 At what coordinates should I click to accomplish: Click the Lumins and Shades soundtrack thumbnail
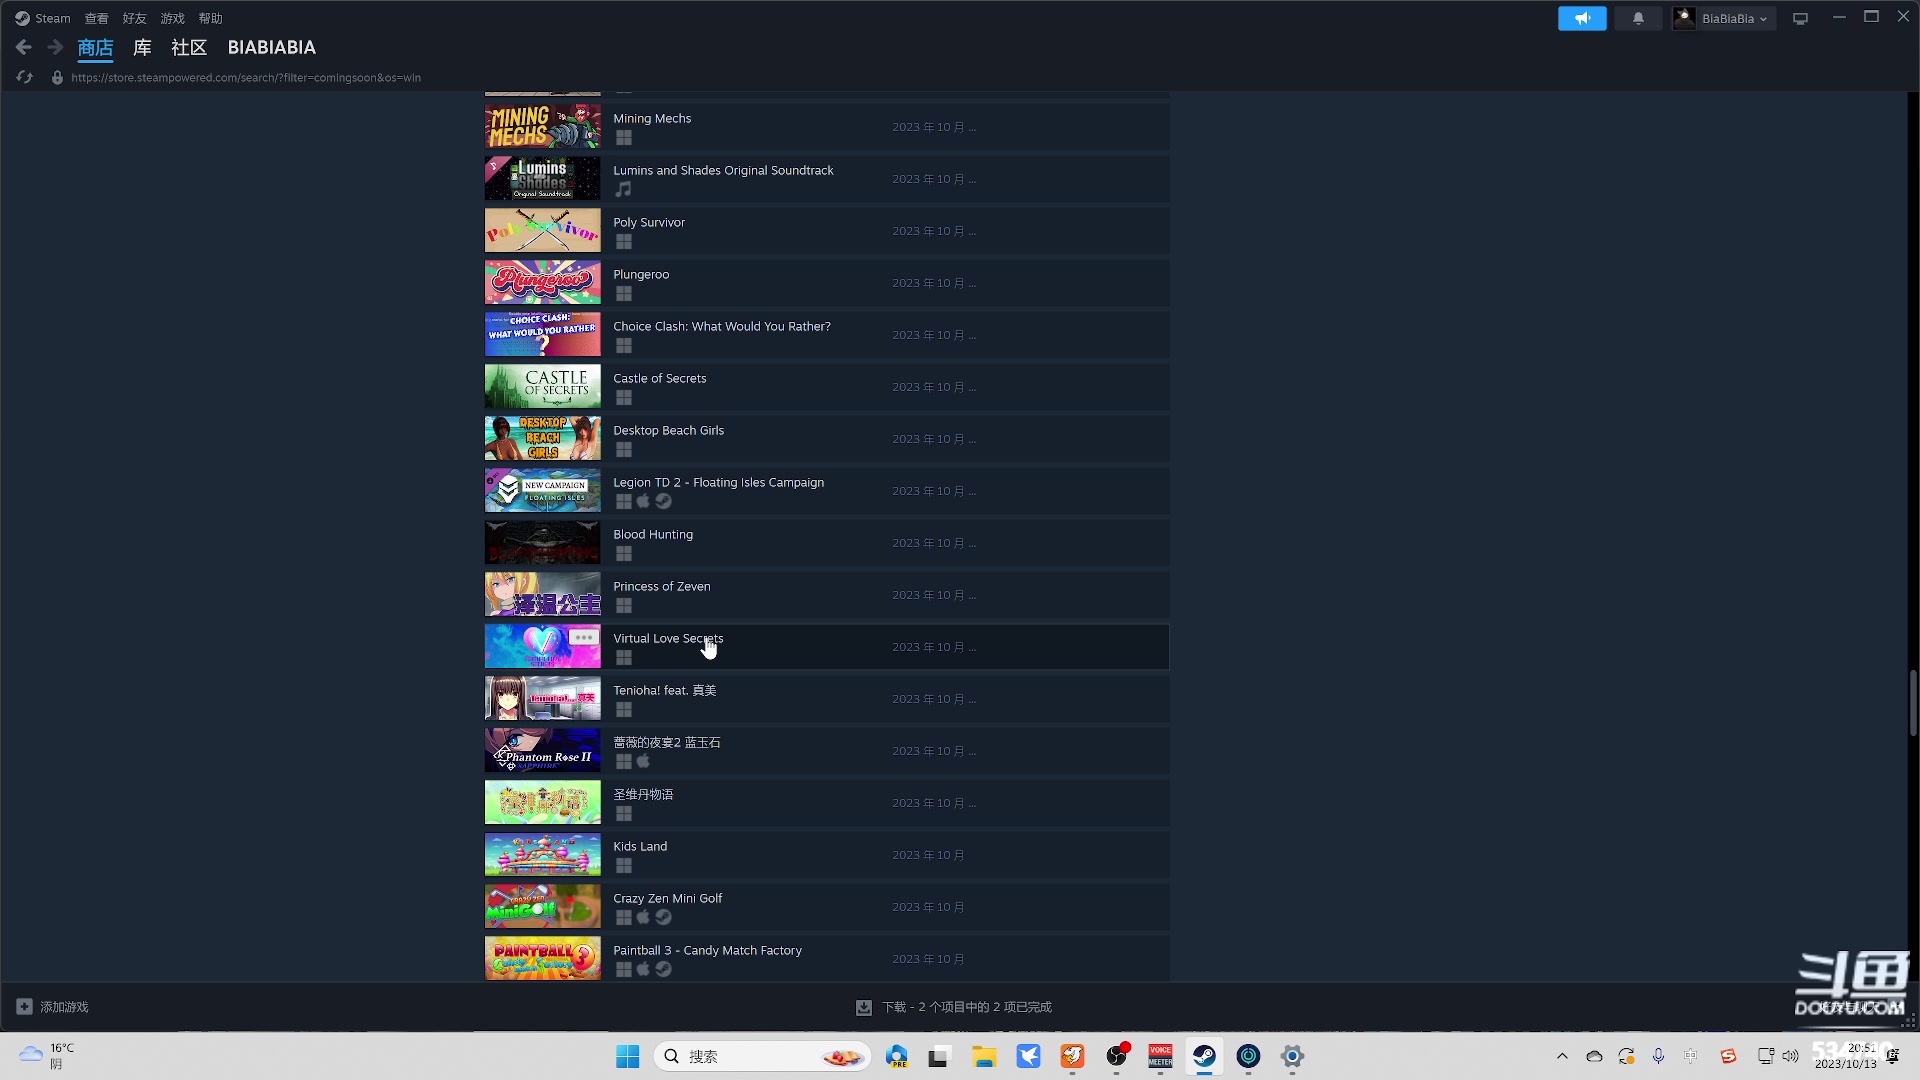point(543,178)
